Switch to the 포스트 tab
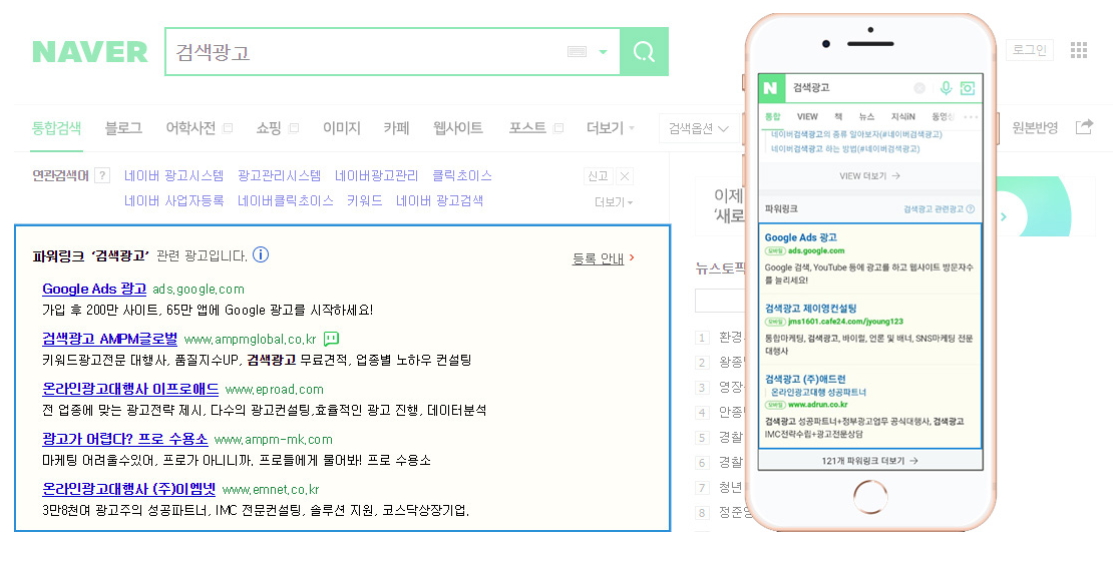Screen dimensions: 1113x566 (527, 128)
